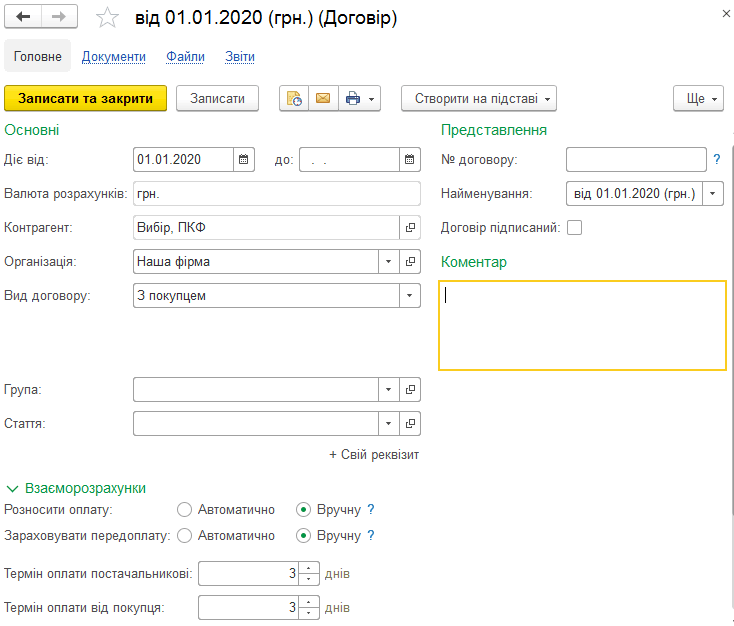Click the Організація field 'Наша фірма'

click(256, 261)
